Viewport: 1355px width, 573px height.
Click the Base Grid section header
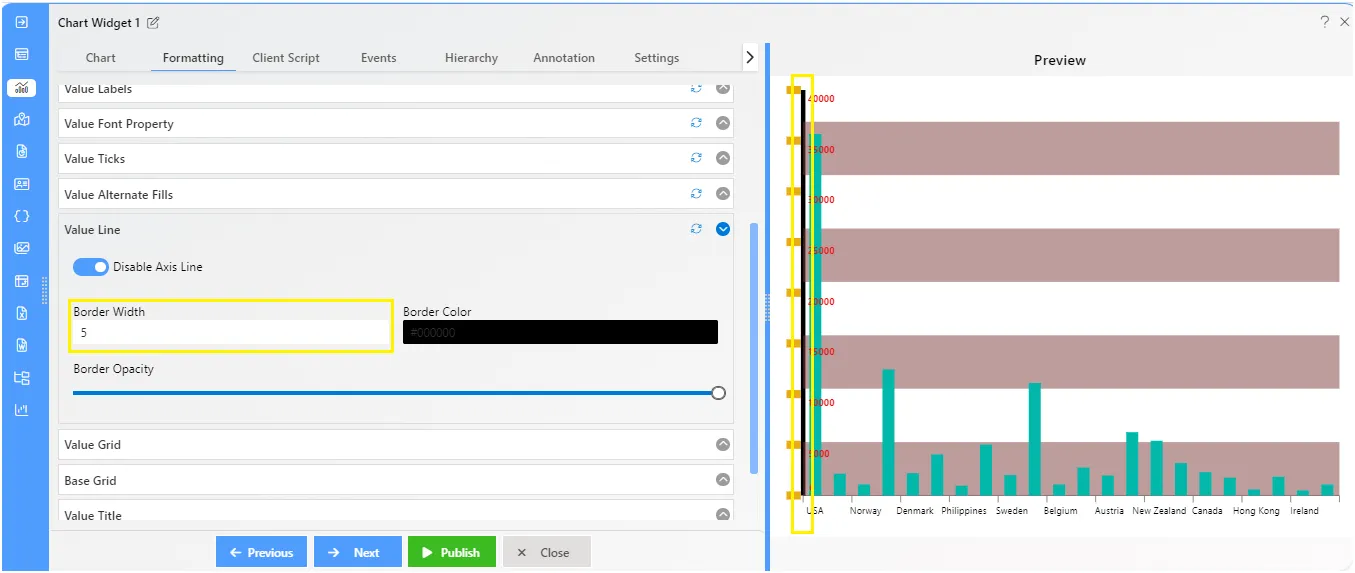396,480
